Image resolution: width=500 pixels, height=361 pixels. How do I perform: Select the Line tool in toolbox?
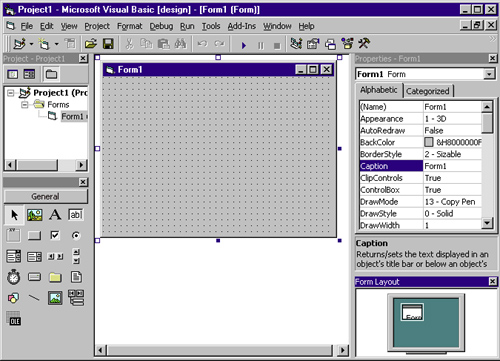click(34, 298)
